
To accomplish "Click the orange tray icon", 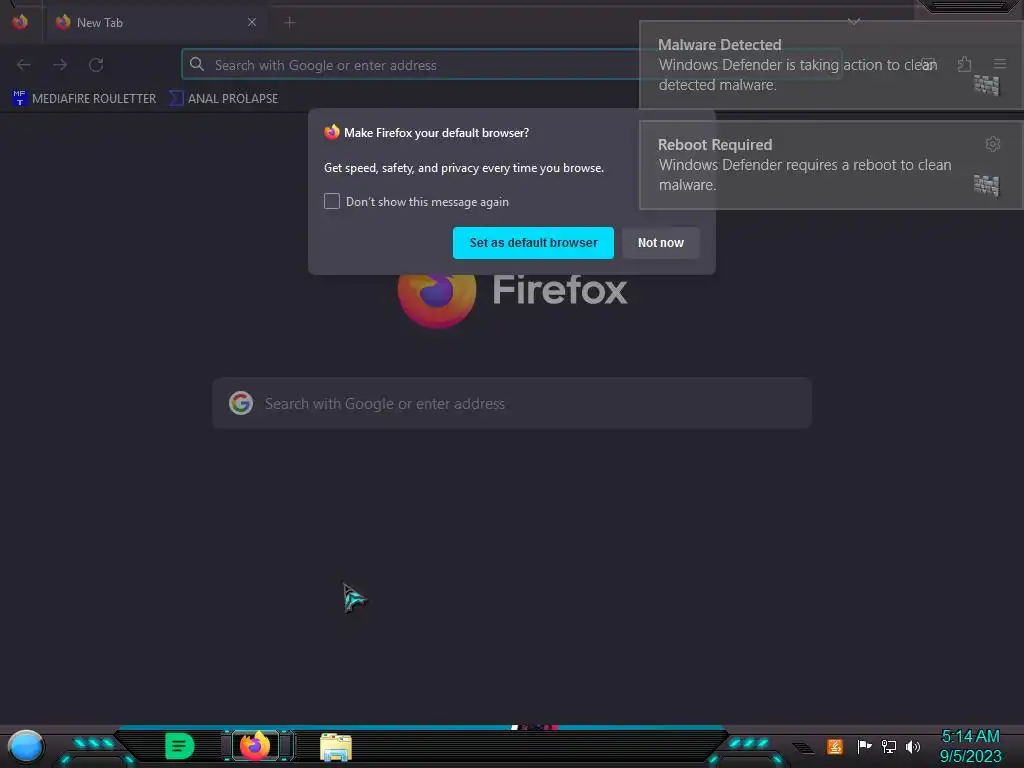I will click(x=835, y=746).
